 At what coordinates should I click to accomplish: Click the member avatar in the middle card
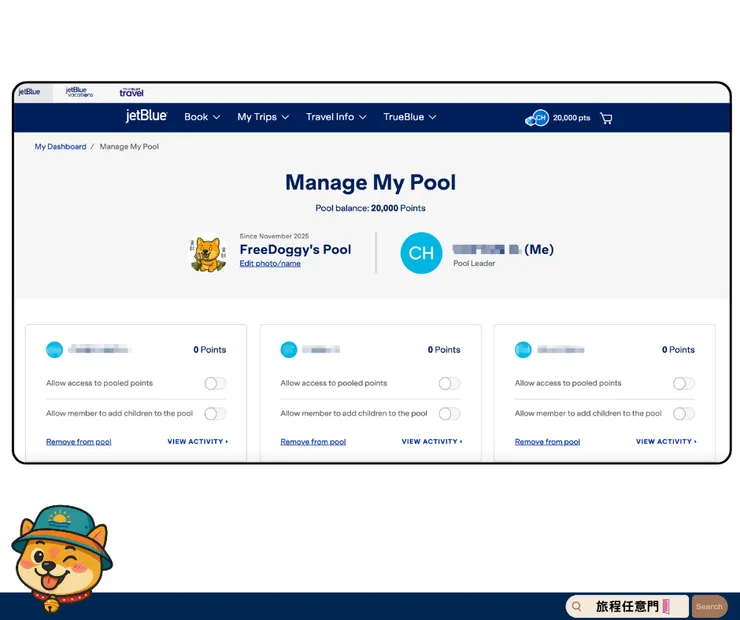(x=289, y=350)
